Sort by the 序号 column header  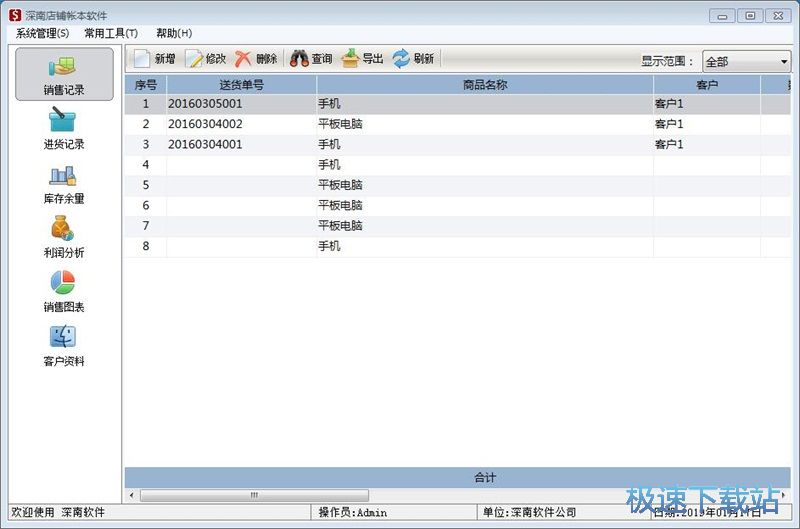tap(145, 85)
